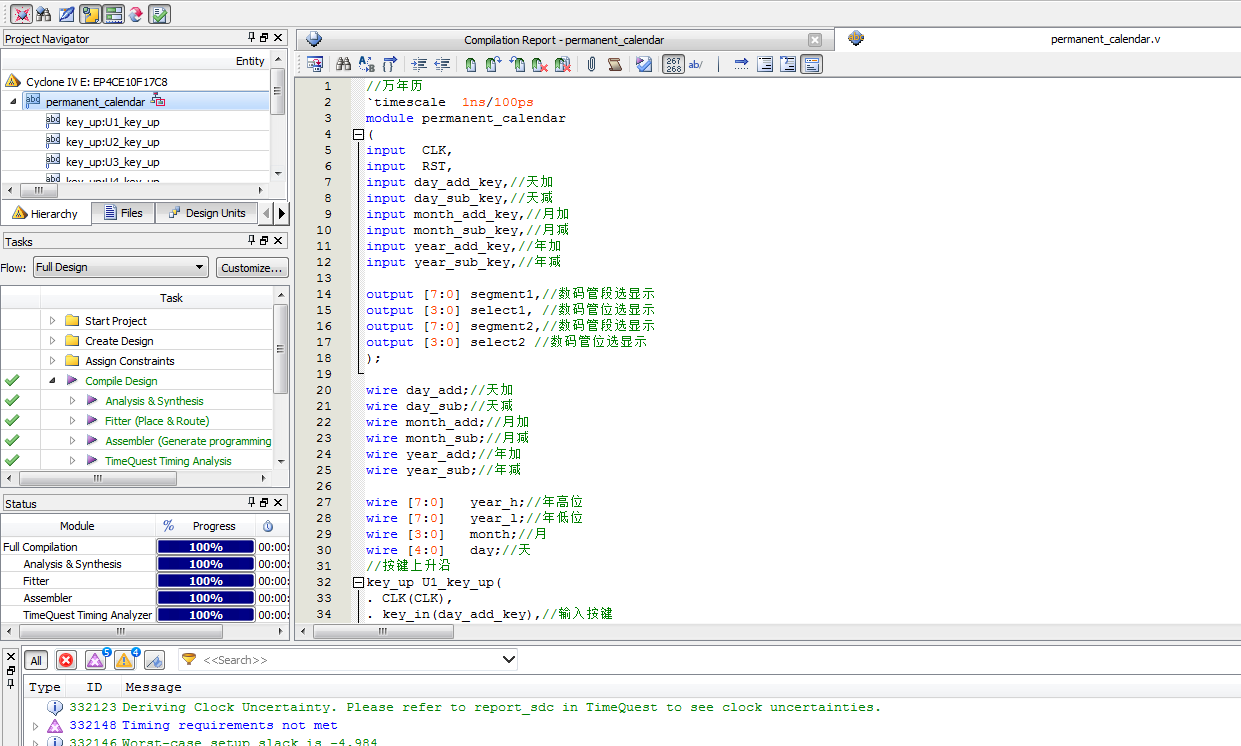
Task: Click the scroll-shaped template icon
Action: [615, 64]
